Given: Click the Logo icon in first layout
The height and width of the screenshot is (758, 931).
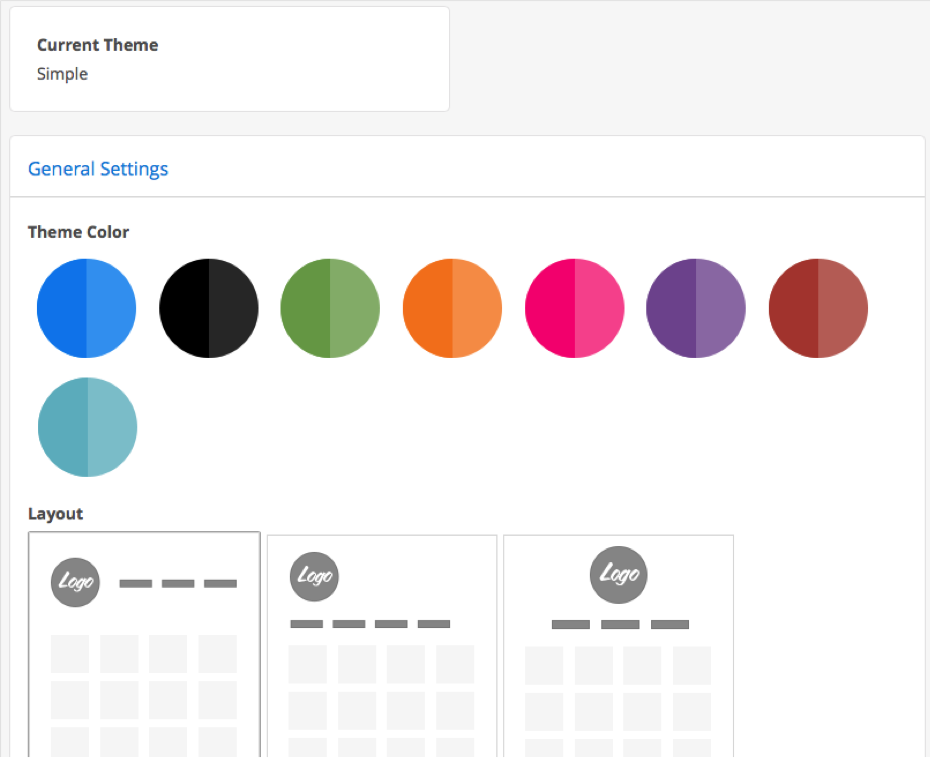Looking at the screenshot, I should [x=75, y=582].
